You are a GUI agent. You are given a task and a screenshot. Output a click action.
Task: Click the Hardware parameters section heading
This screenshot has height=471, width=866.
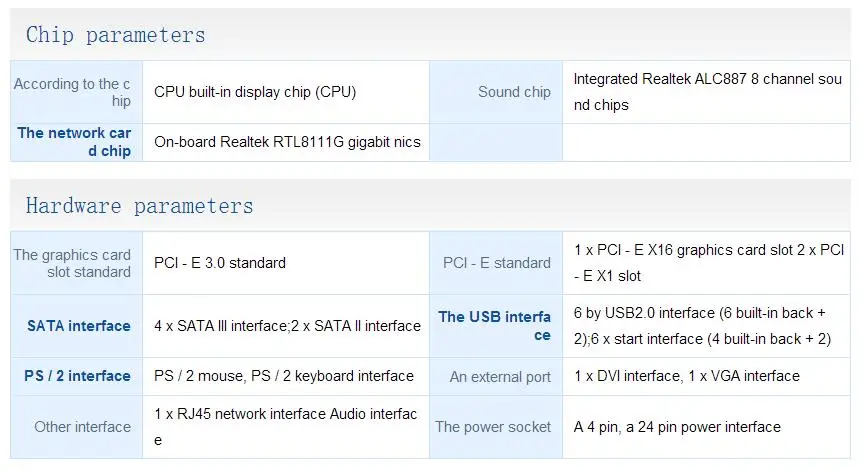tap(139, 206)
